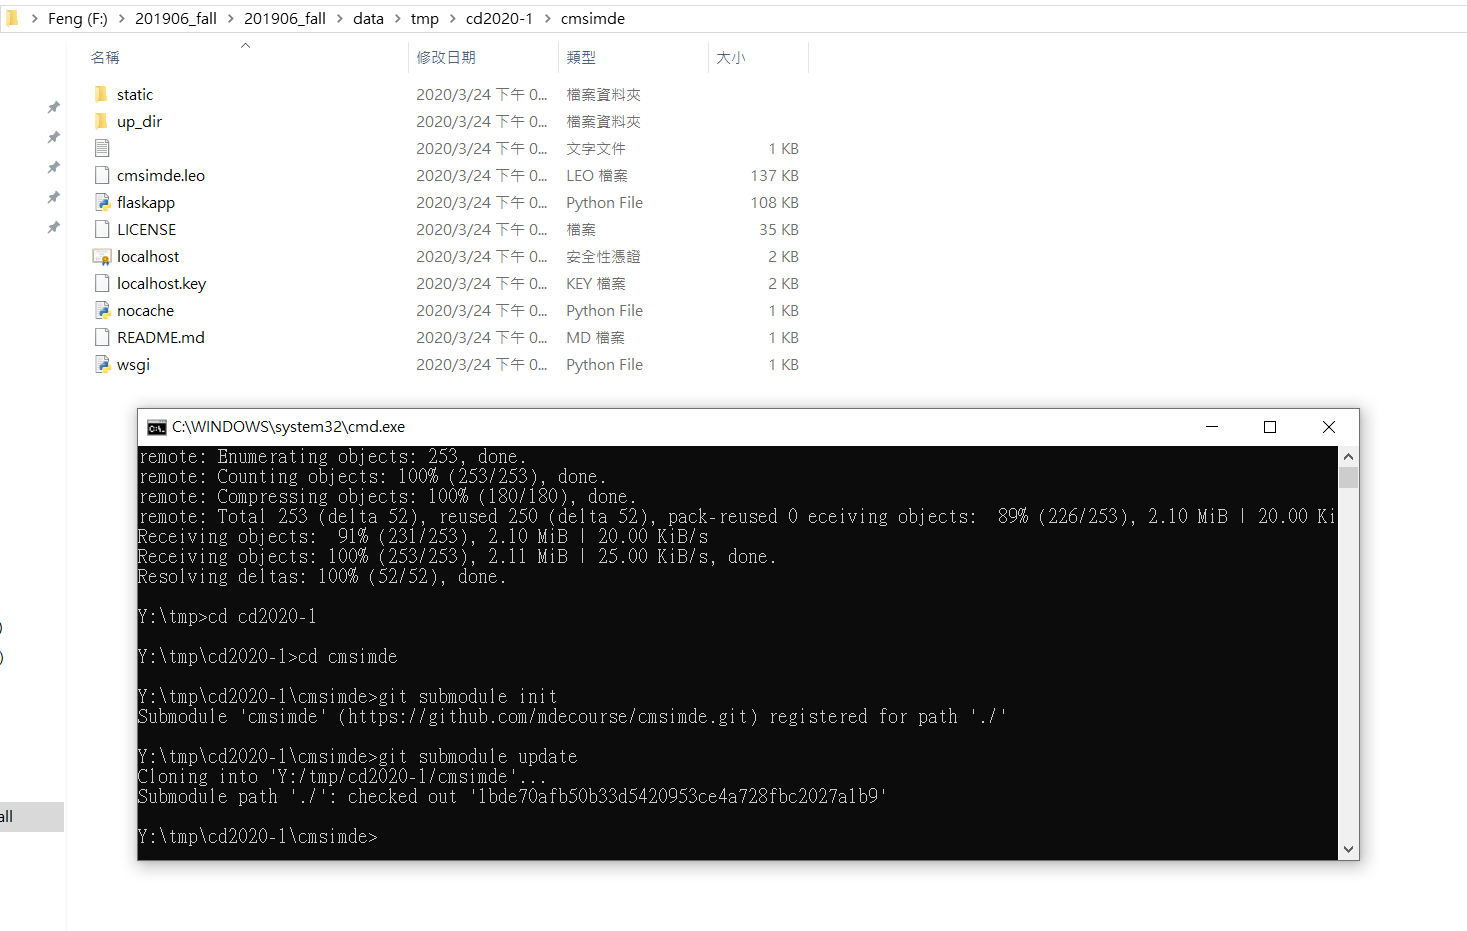Screen dimensions: 1467x931
Task: Go to first 201906_fall breadcrumb segment
Action: pyautogui.click(x=176, y=19)
